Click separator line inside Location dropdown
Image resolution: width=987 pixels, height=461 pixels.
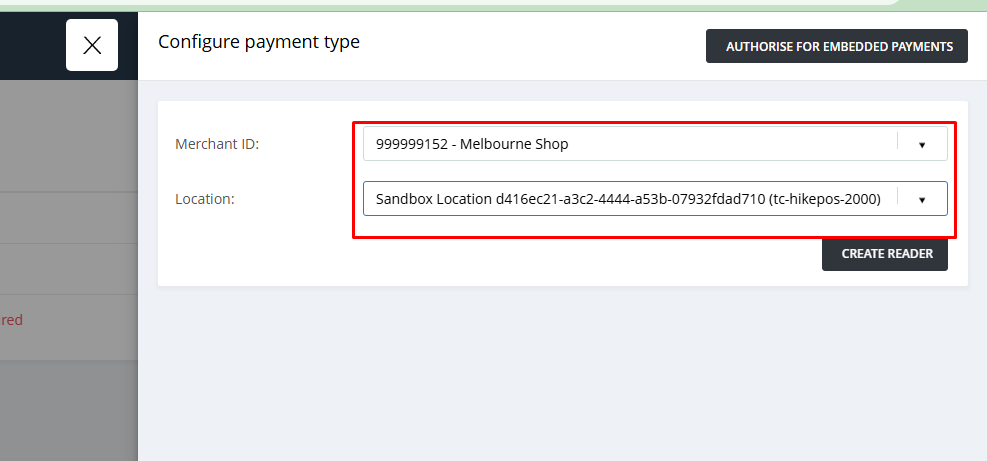tap(898, 196)
